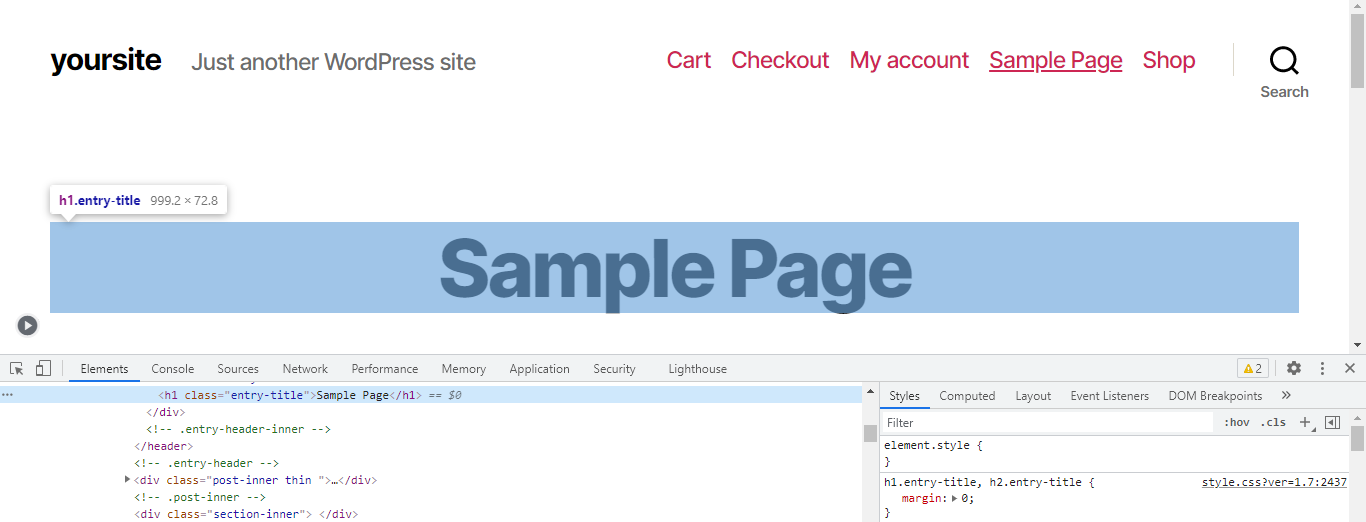The height and width of the screenshot is (522, 1366).
Task: Open DevTools settings gear
Action: click(x=1294, y=368)
